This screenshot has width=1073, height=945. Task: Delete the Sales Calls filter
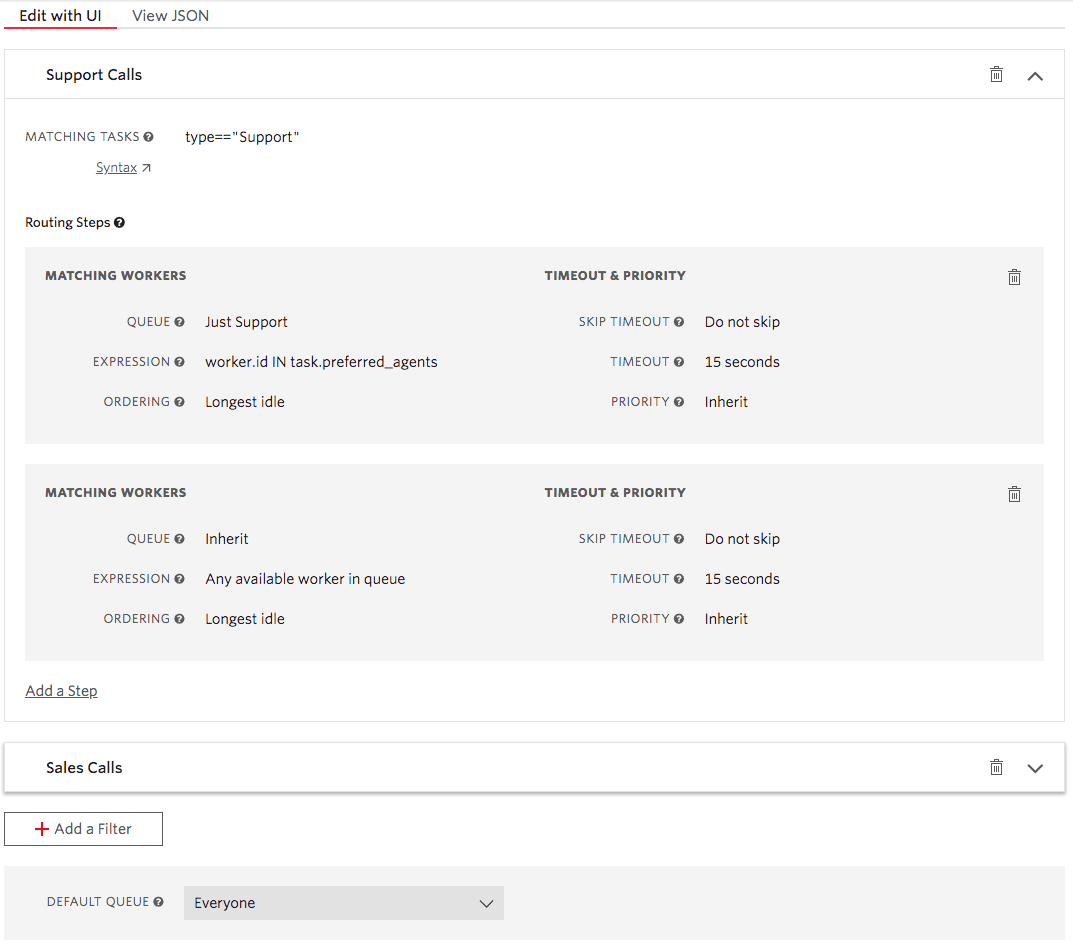[996, 767]
